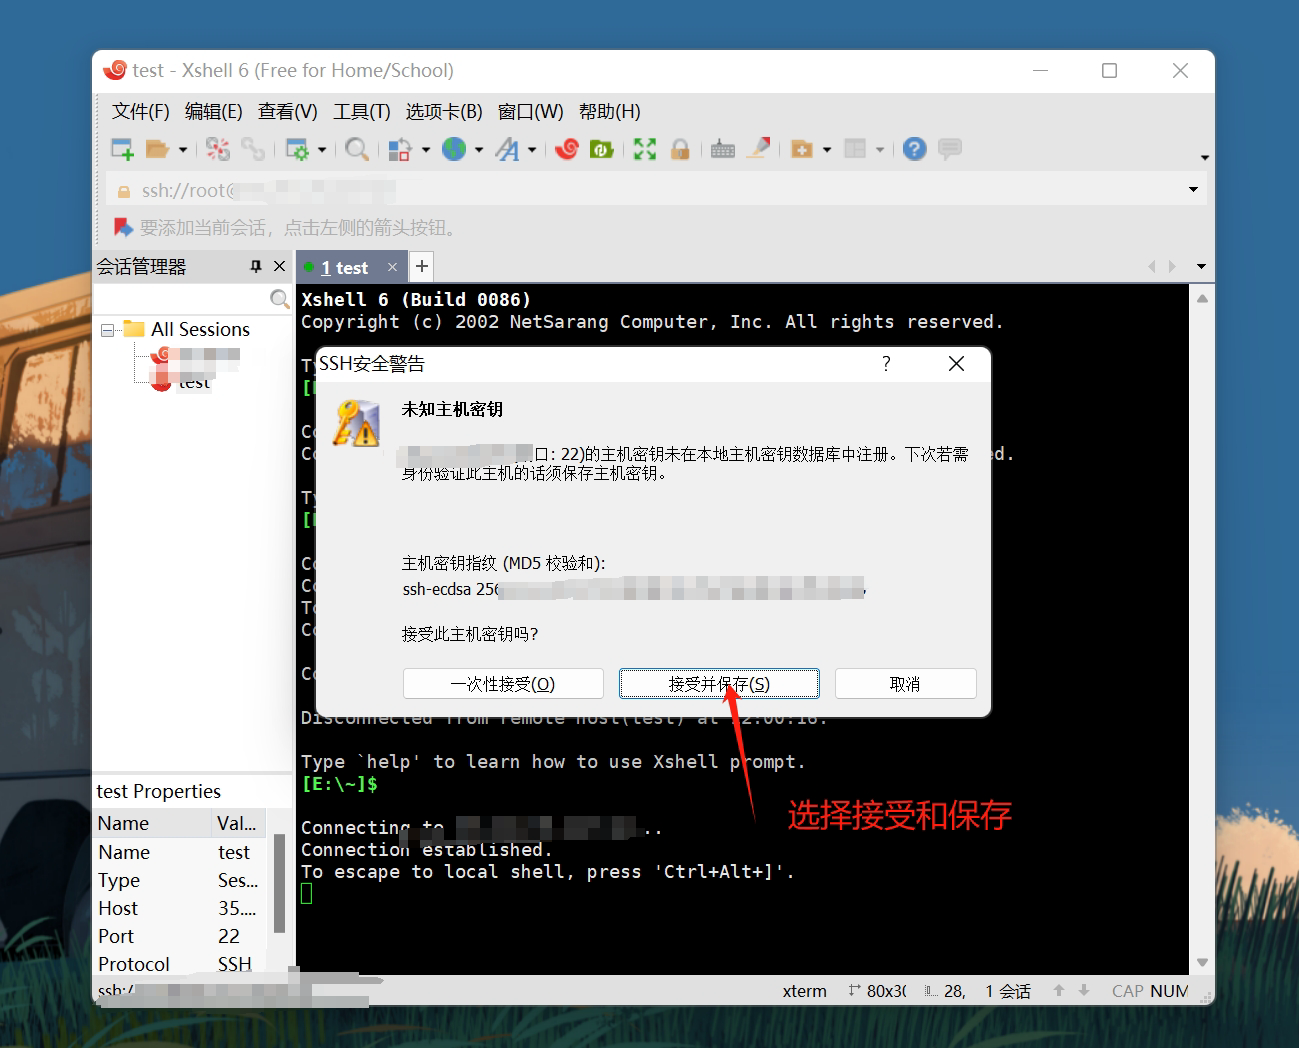Click the speech bubble feedback icon
The image size is (1299, 1048).
coord(949,149)
